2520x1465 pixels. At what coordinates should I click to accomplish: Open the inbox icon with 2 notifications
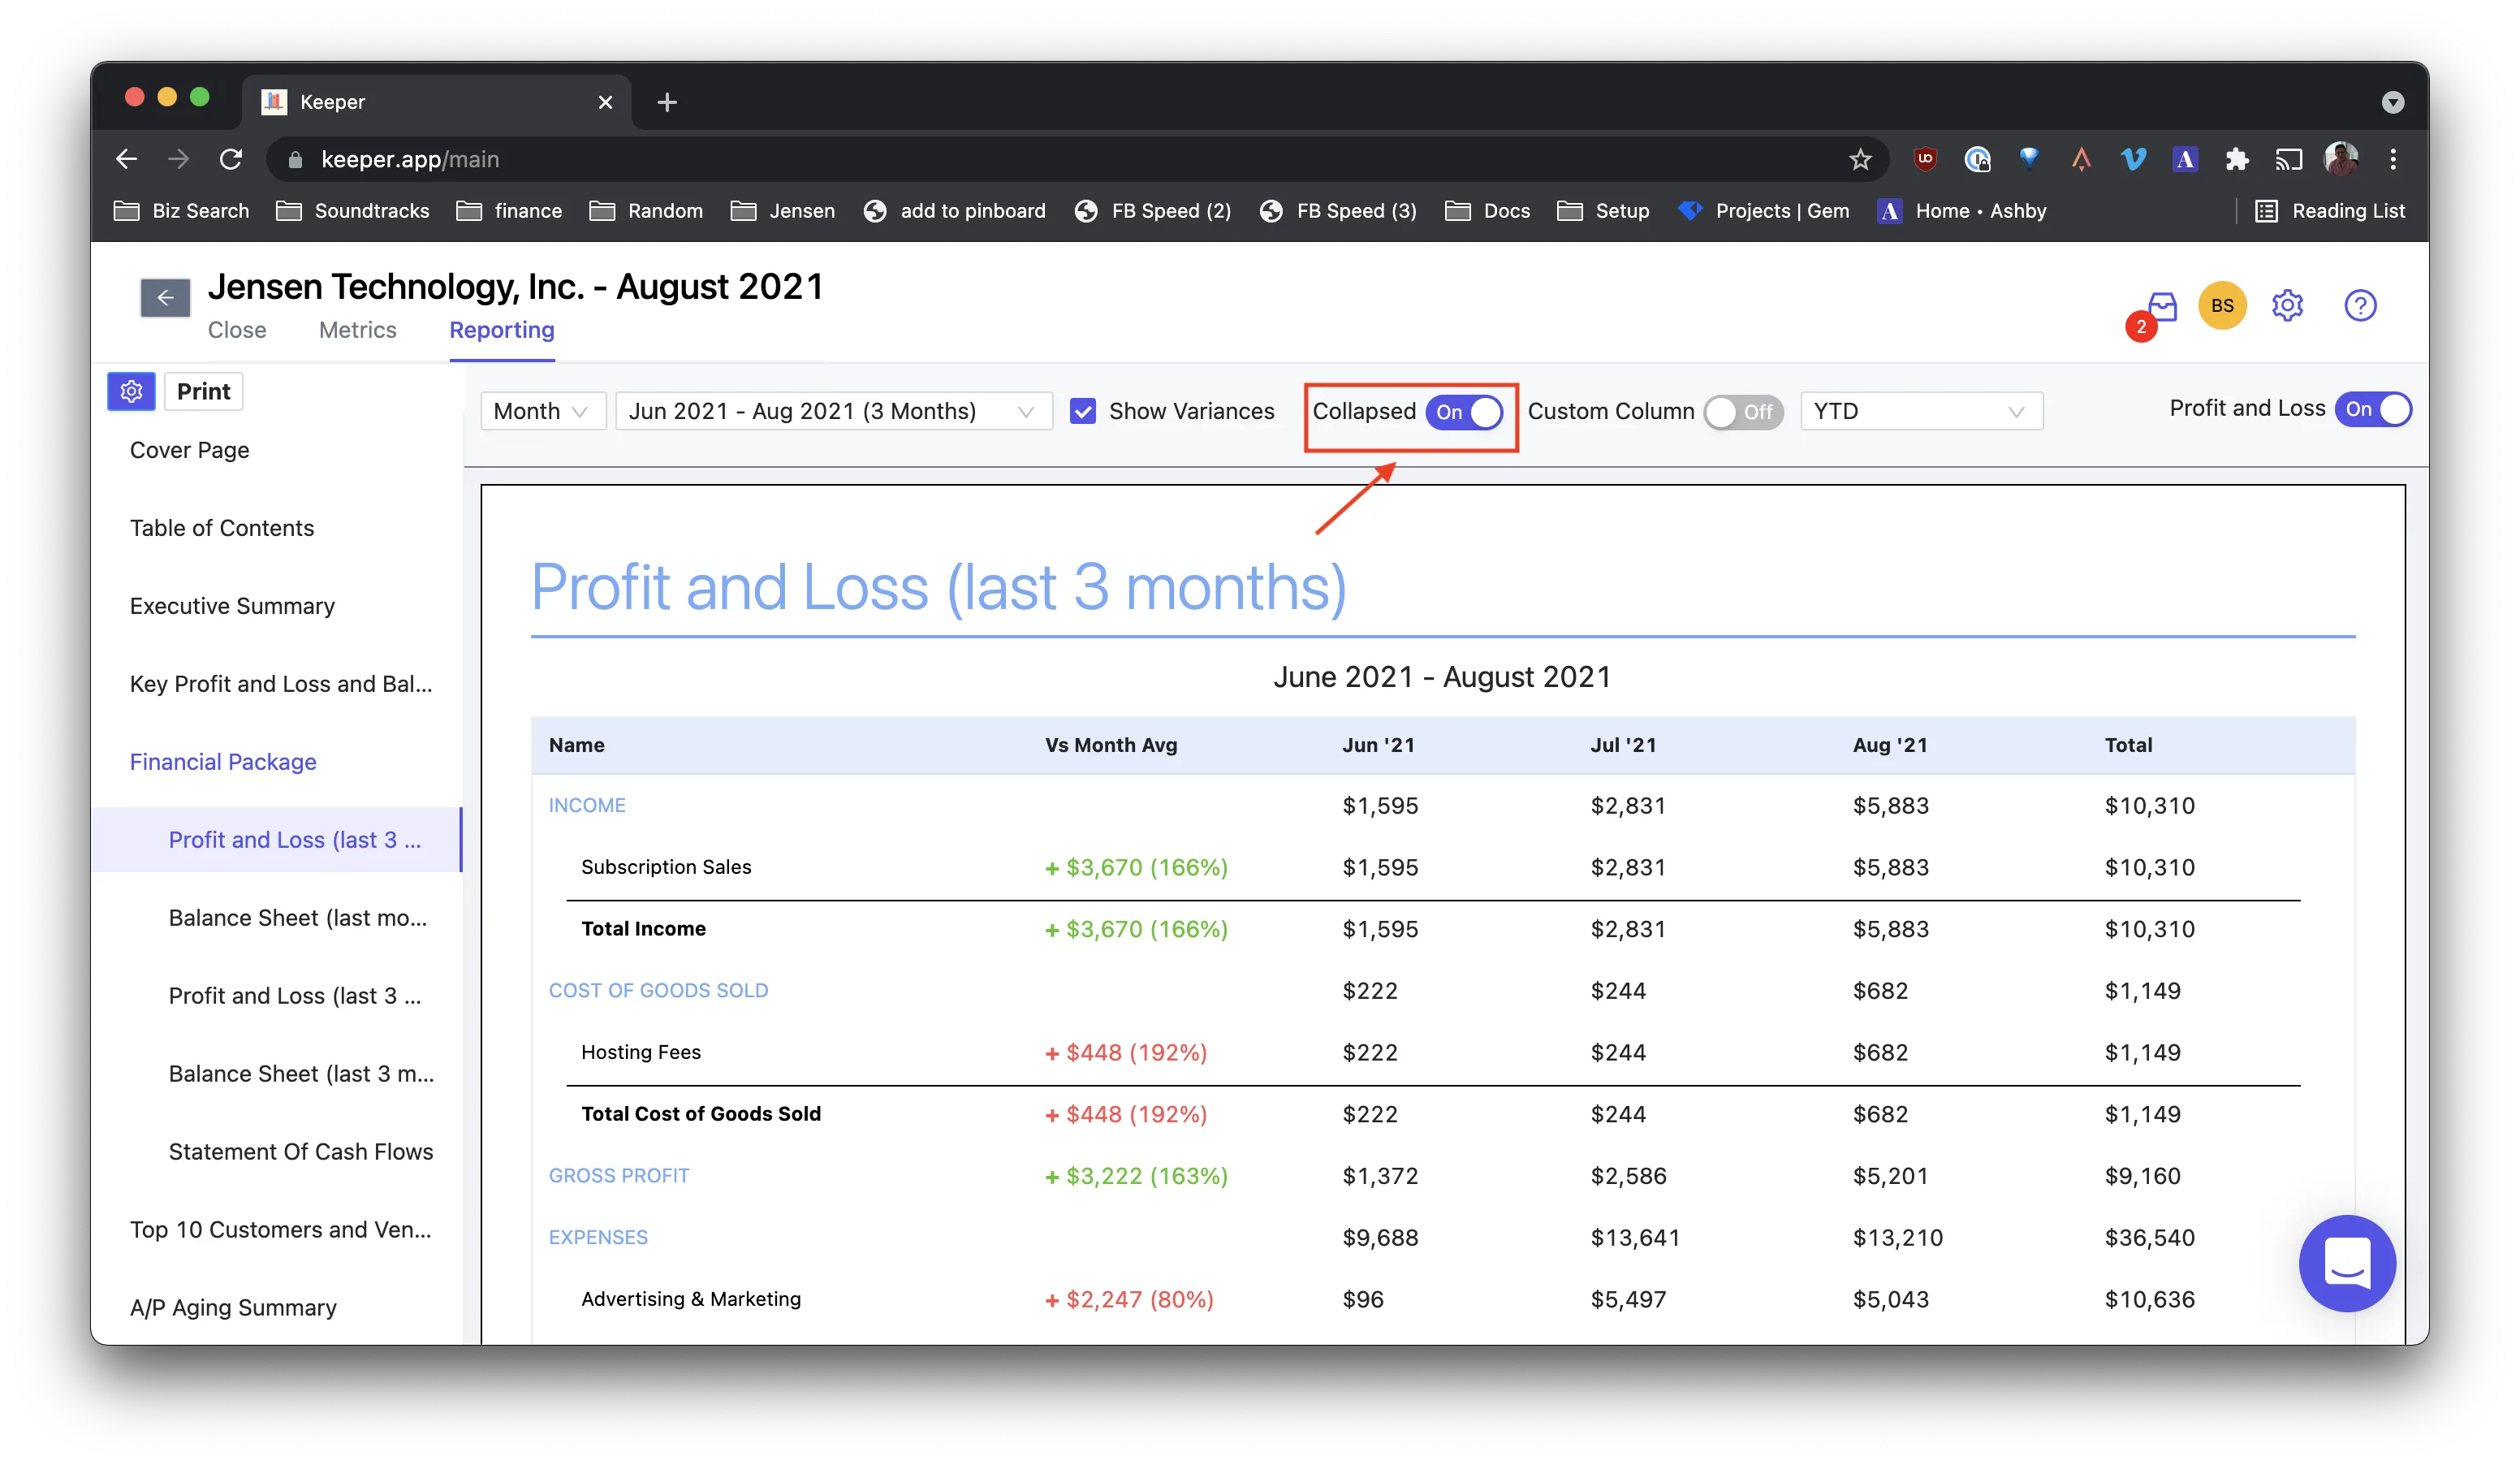pos(2160,306)
